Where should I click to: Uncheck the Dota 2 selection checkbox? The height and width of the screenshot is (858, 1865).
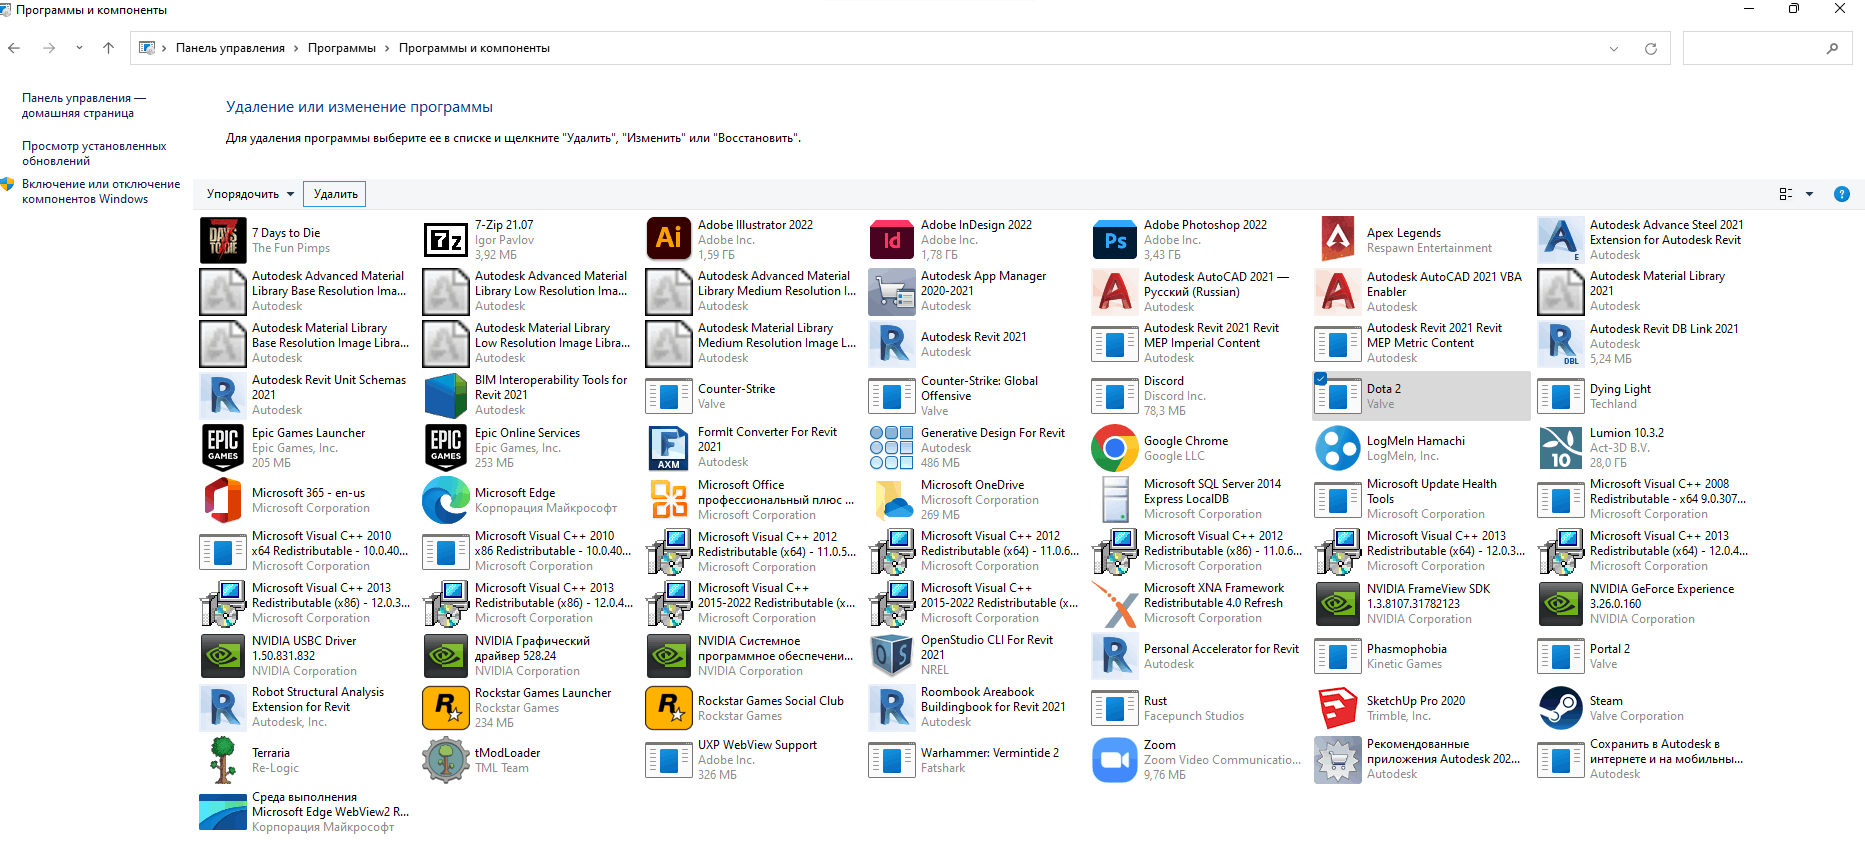click(1320, 379)
